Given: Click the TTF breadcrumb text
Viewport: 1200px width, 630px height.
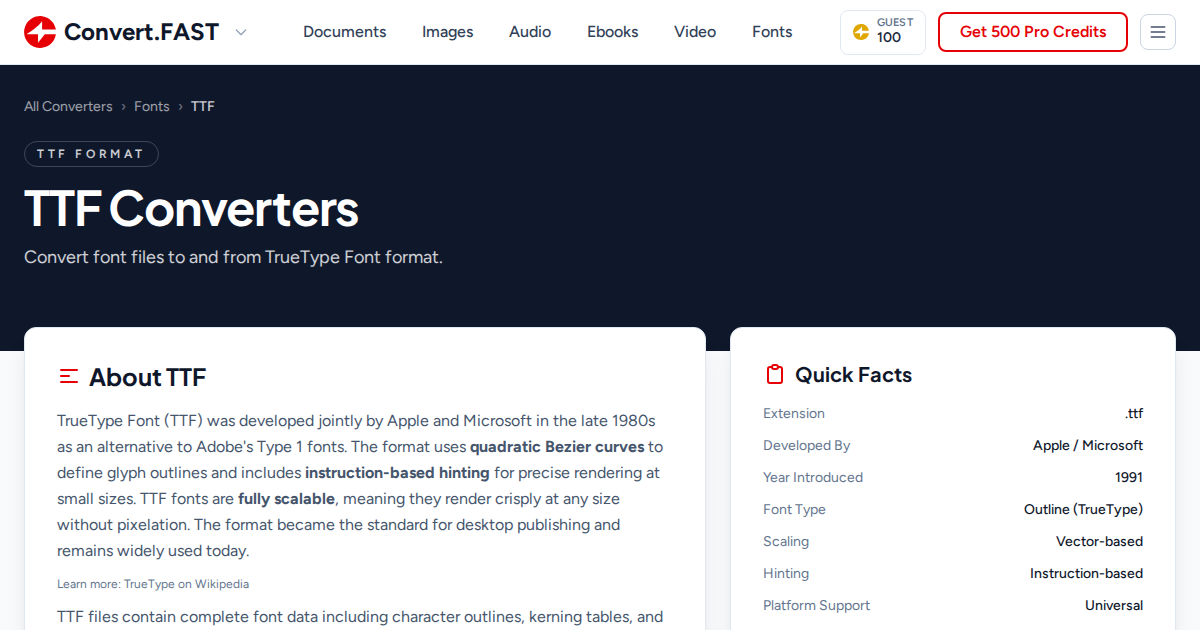Looking at the screenshot, I should [x=203, y=106].
